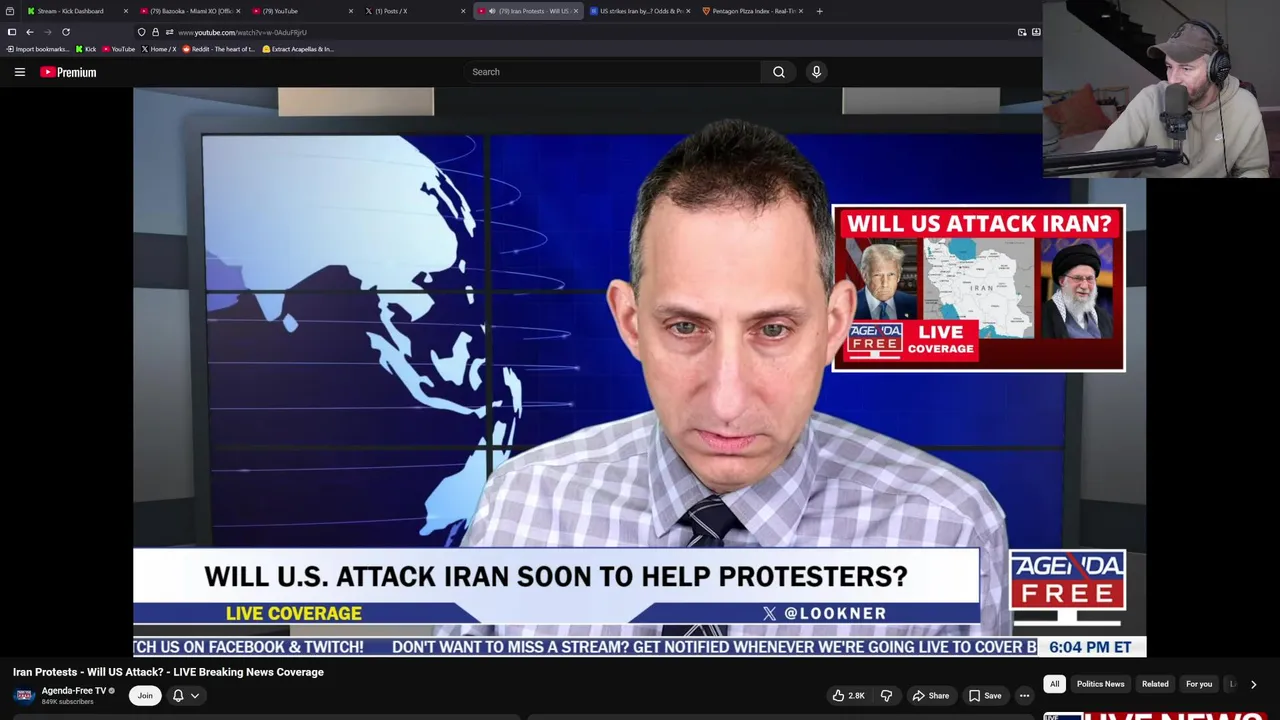This screenshot has height=720, width=1280.
Task: Open Import bookmarks bookmark item
Action: (38, 49)
